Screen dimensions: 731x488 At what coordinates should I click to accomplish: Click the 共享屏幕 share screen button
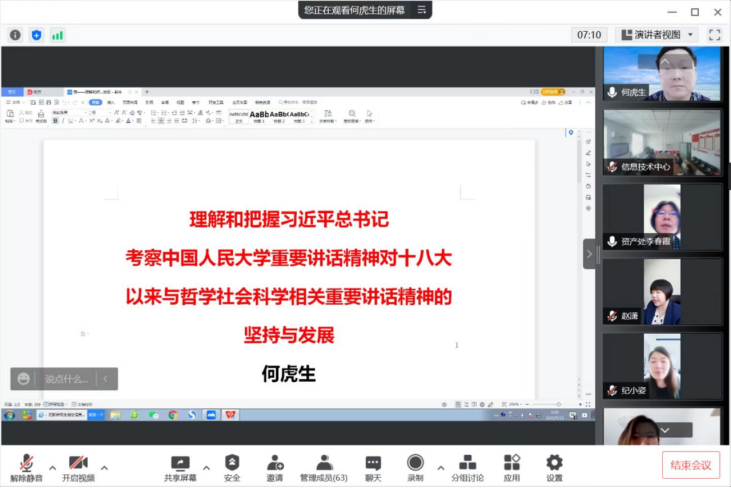180,467
